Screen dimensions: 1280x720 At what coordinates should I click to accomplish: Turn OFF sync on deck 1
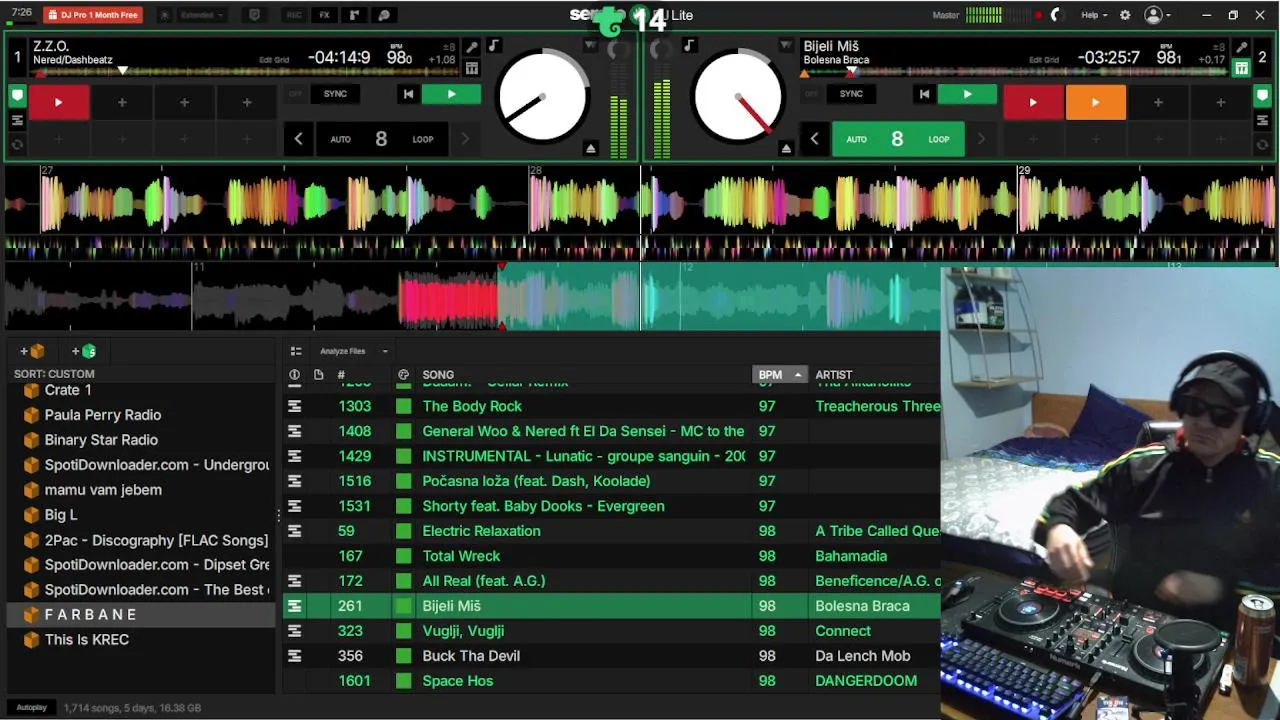pyautogui.click(x=295, y=94)
